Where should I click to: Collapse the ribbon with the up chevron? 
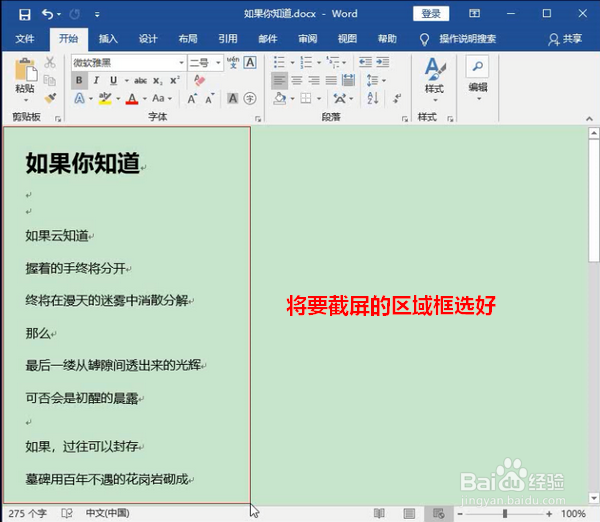[589, 119]
